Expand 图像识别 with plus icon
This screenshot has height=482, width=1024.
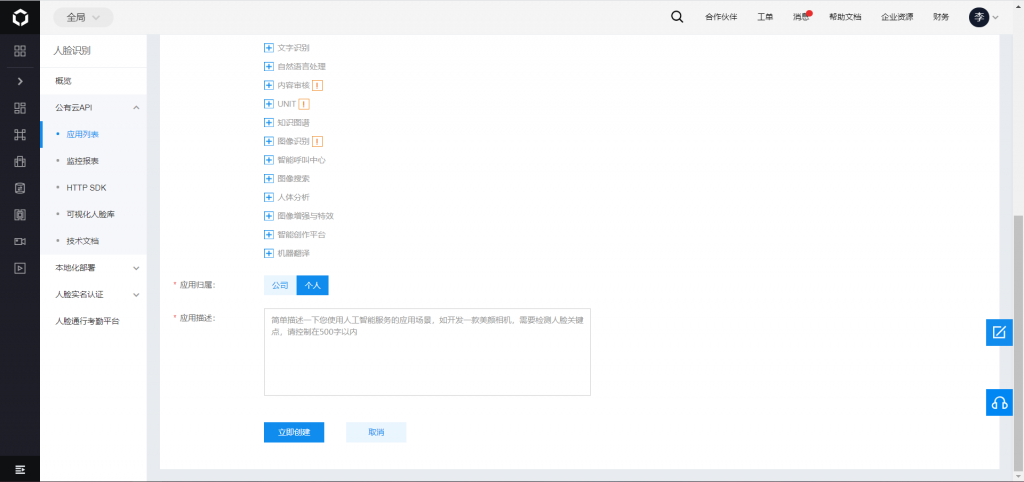[x=268, y=141]
